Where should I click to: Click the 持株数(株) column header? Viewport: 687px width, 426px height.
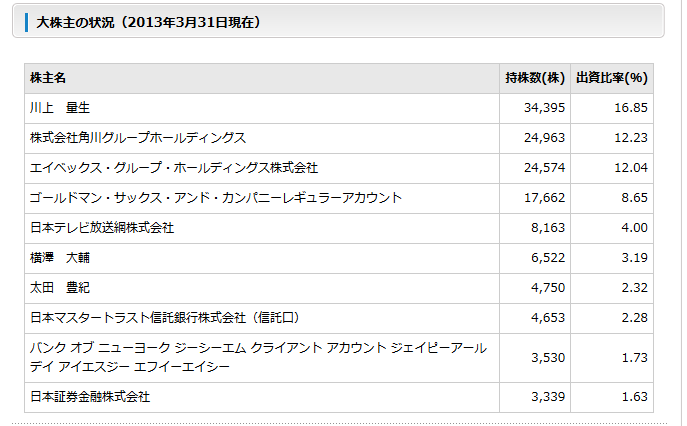click(535, 78)
